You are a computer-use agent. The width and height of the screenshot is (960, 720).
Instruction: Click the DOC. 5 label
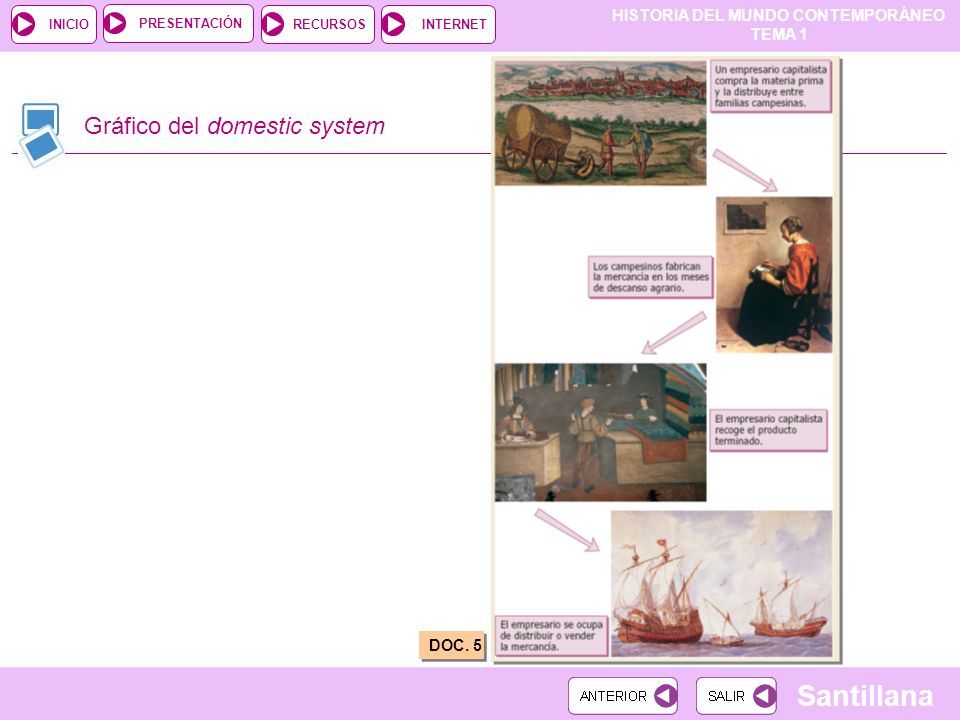[453, 645]
